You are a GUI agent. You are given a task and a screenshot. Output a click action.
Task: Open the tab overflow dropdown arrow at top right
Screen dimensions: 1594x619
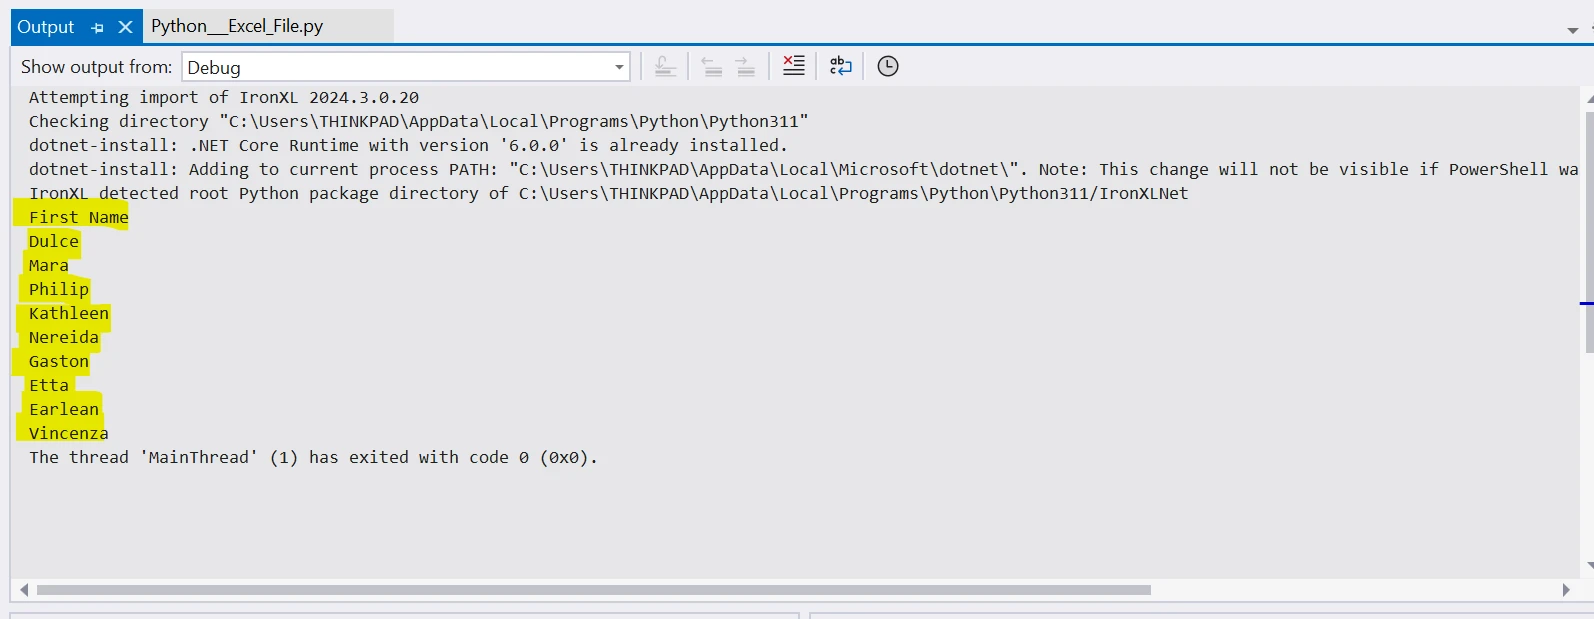tap(1573, 30)
